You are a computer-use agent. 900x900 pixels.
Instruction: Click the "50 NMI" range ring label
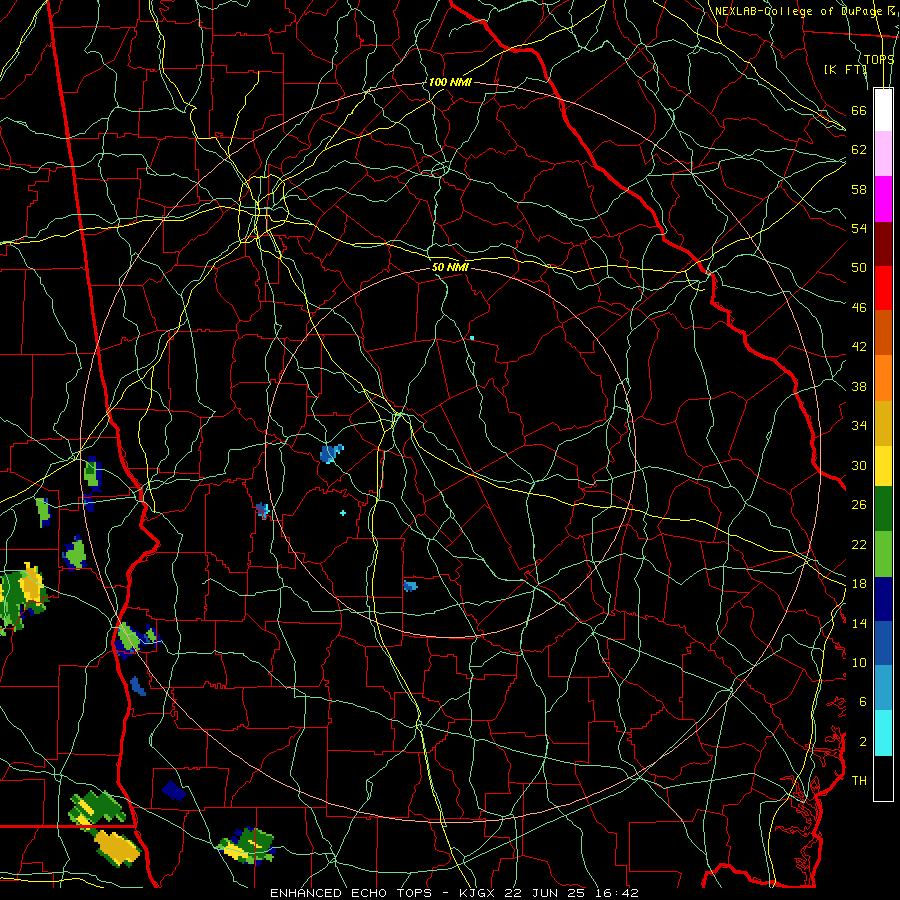click(451, 267)
